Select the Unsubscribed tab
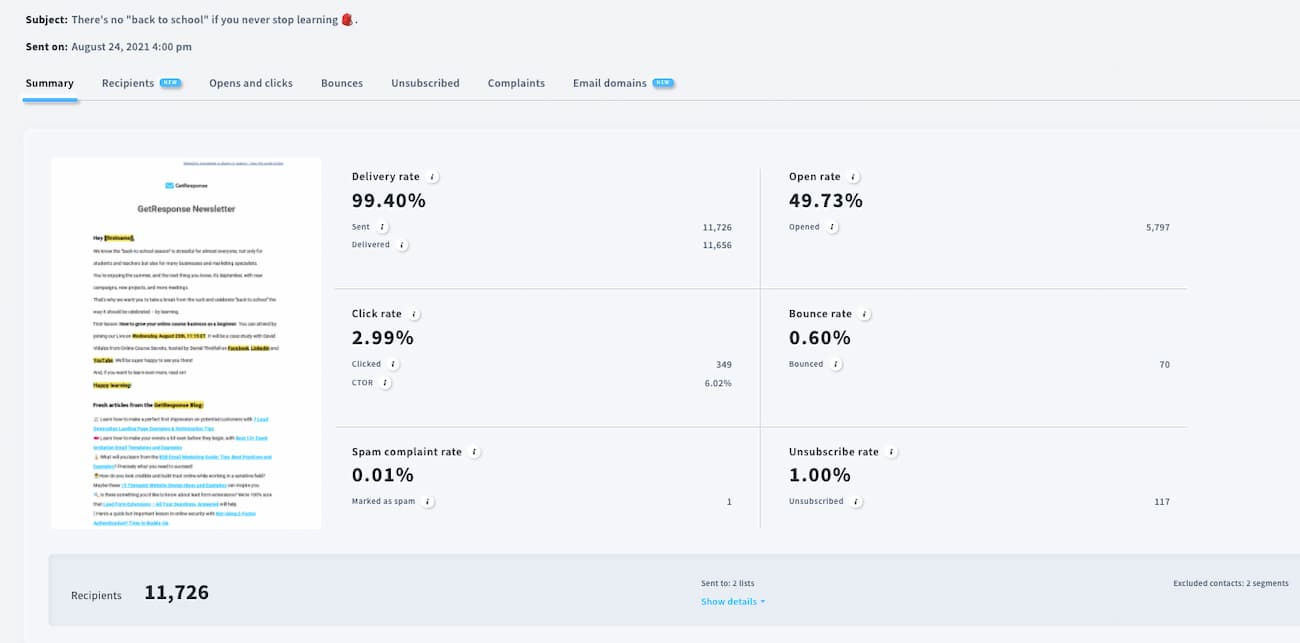The height and width of the screenshot is (643, 1300). pyautogui.click(x=425, y=83)
